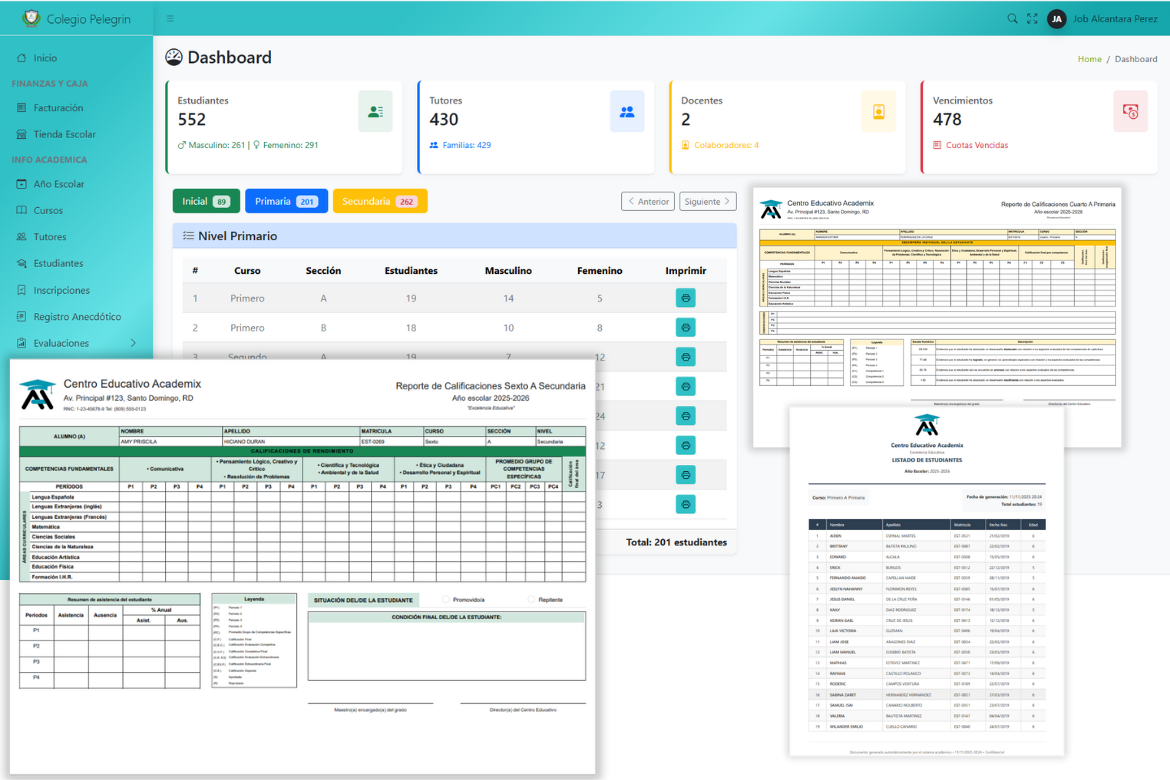This screenshot has height=780, width=1170.
Task: Switch to the Inicial level tab
Action: click(205, 201)
